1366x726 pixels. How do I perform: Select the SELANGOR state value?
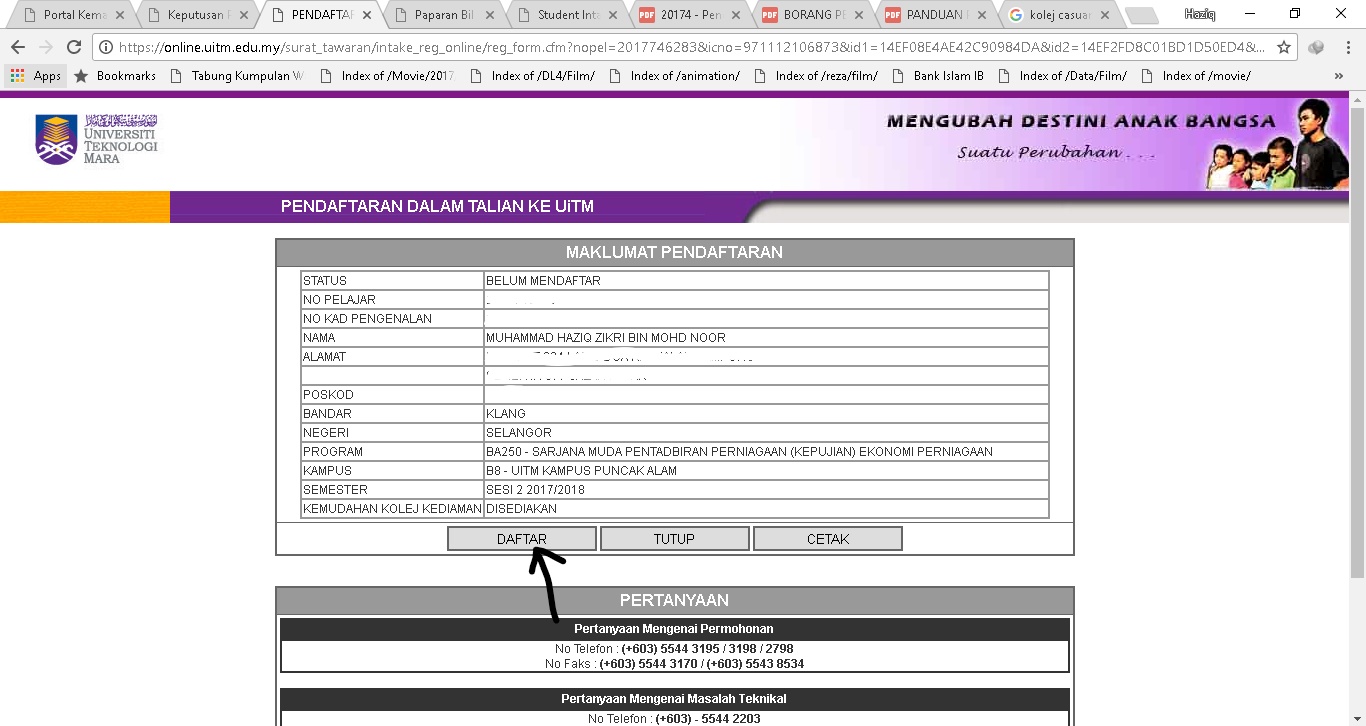click(x=519, y=433)
